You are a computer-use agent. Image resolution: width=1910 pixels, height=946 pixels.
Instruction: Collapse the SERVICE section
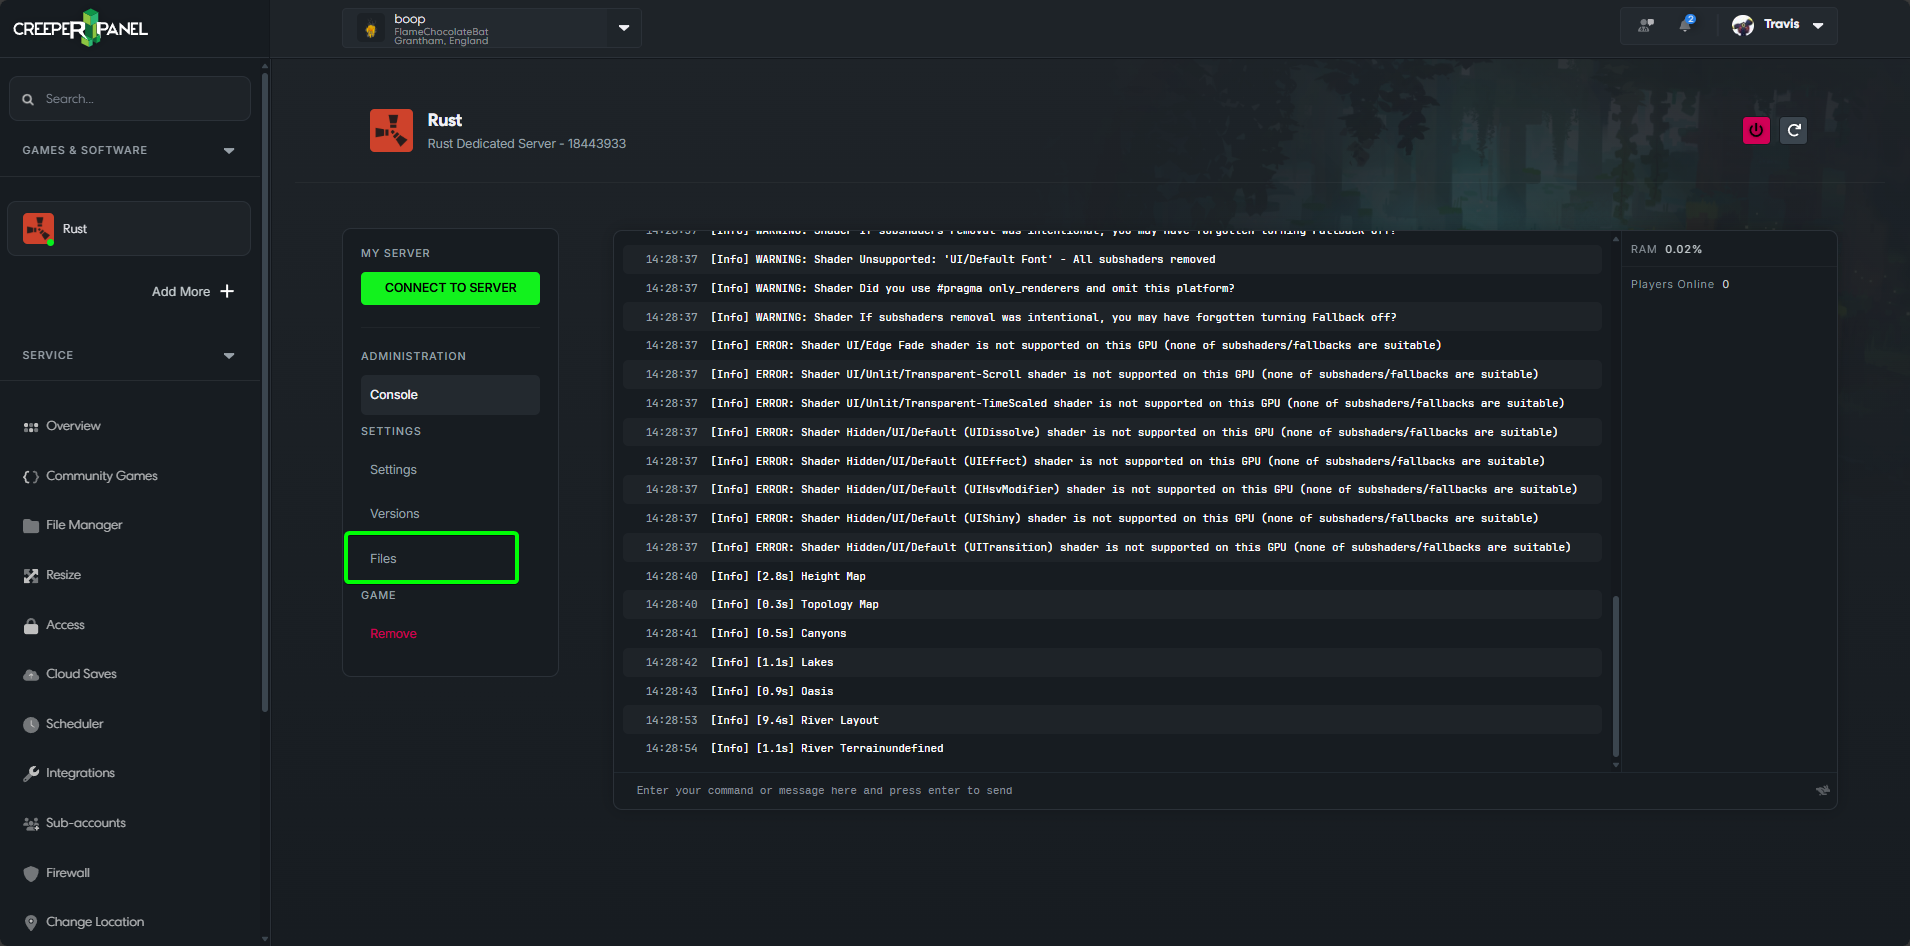point(229,355)
